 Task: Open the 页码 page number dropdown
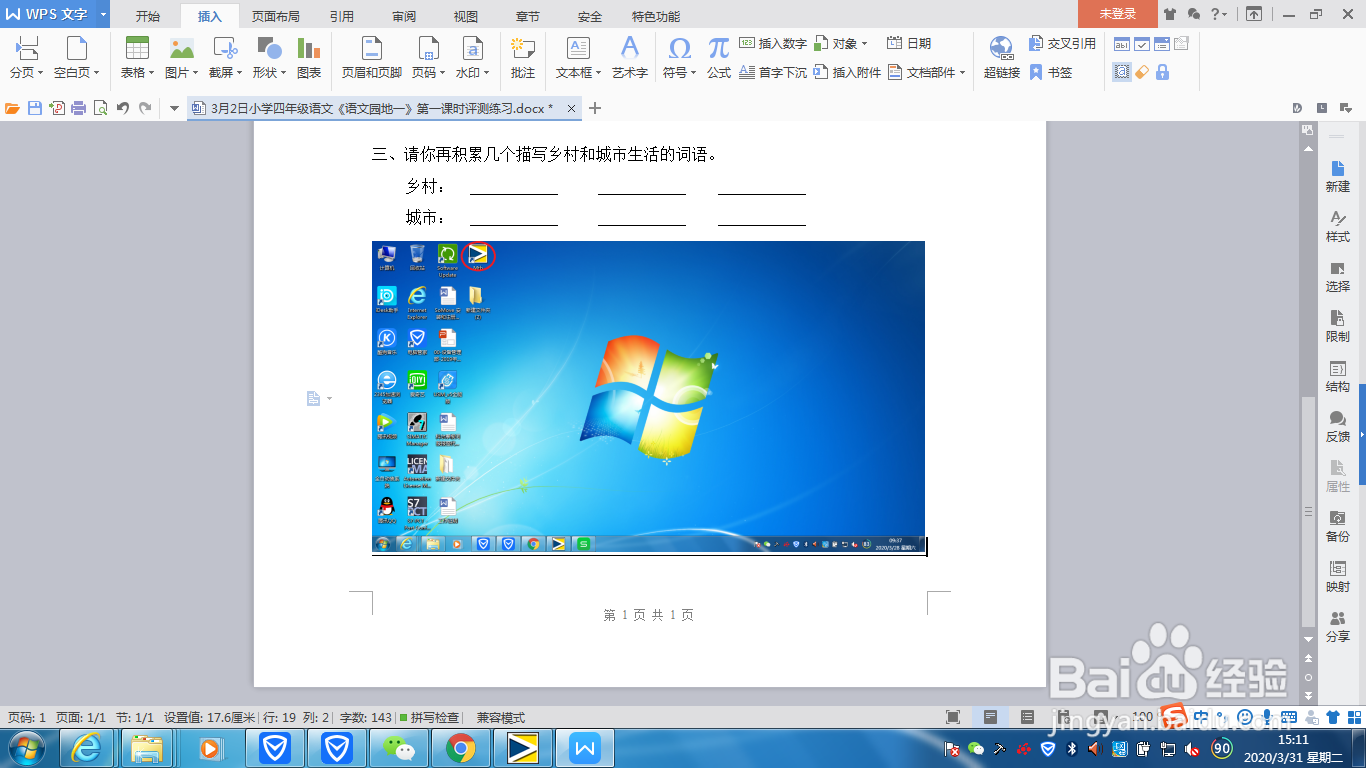pos(428,55)
